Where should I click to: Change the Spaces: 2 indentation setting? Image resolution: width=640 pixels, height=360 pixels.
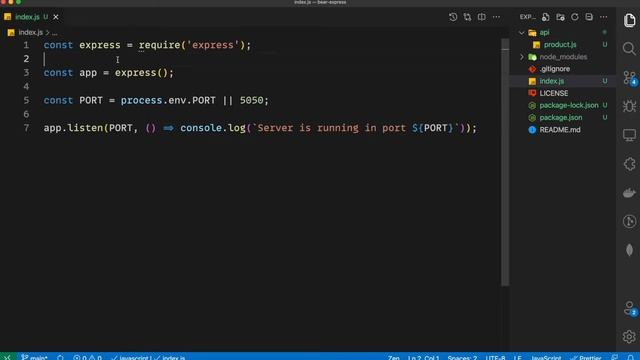point(462,357)
